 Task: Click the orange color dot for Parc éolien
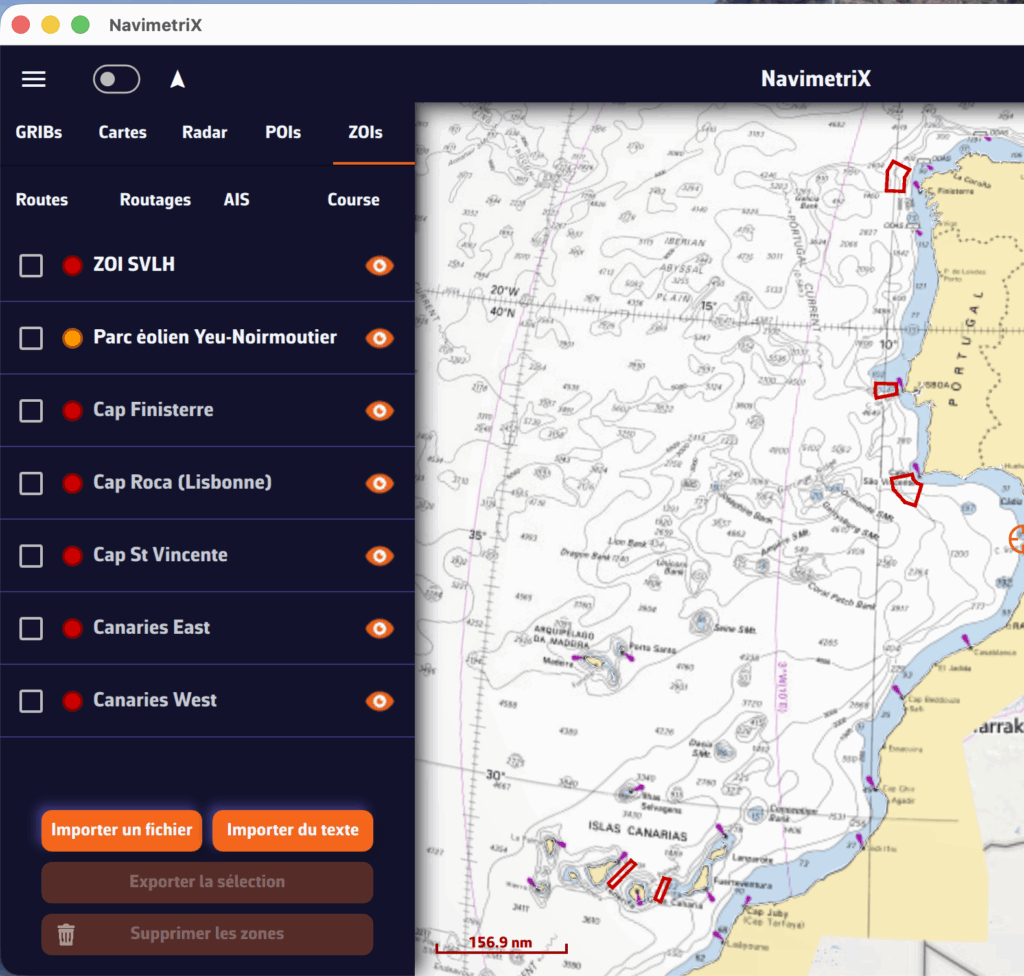pos(72,338)
